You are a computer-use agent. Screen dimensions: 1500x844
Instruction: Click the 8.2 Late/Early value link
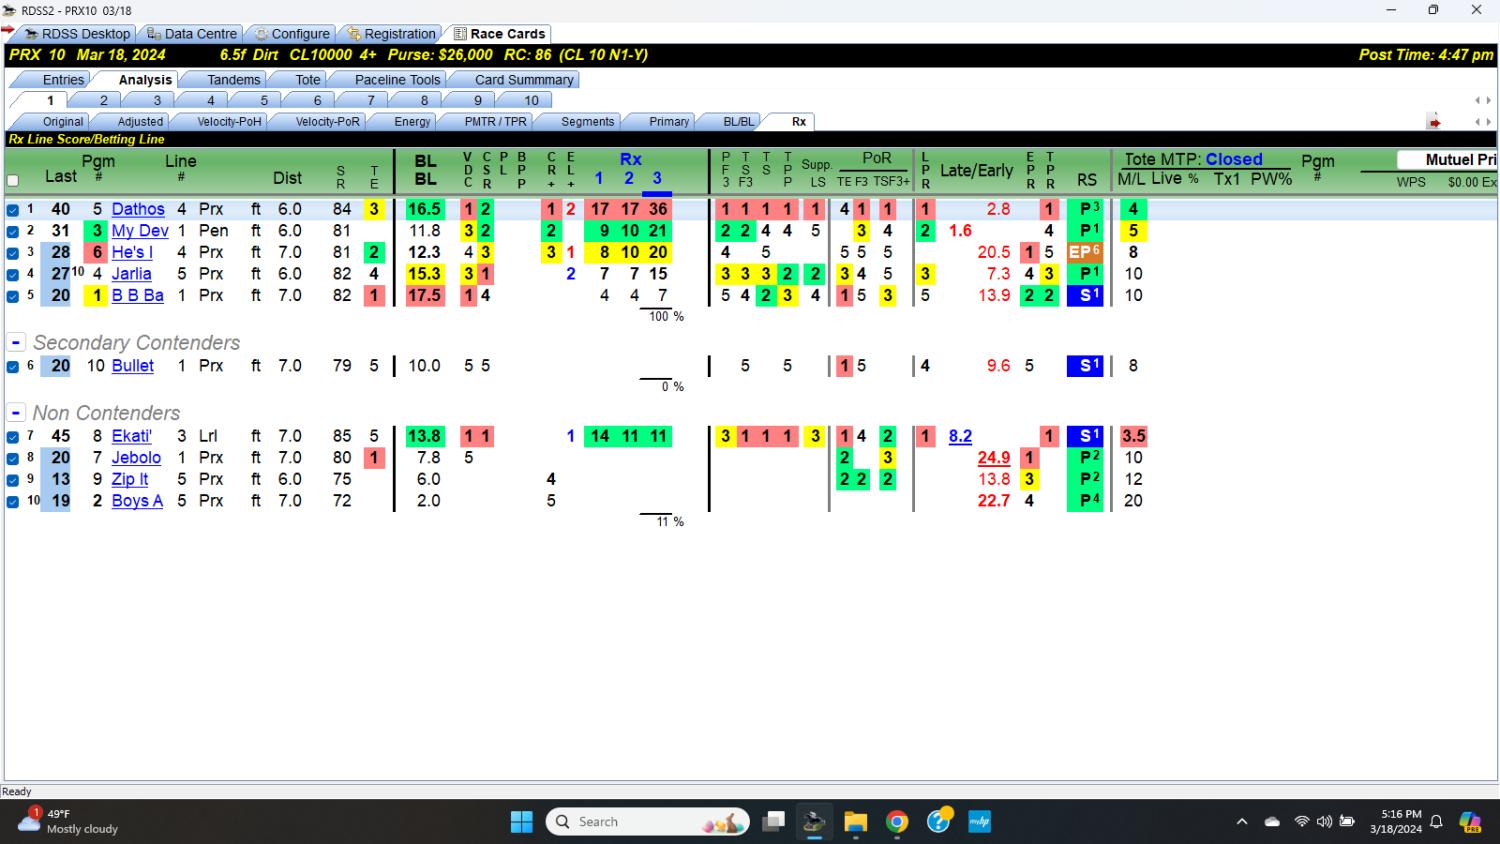click(x=960, y=436)
